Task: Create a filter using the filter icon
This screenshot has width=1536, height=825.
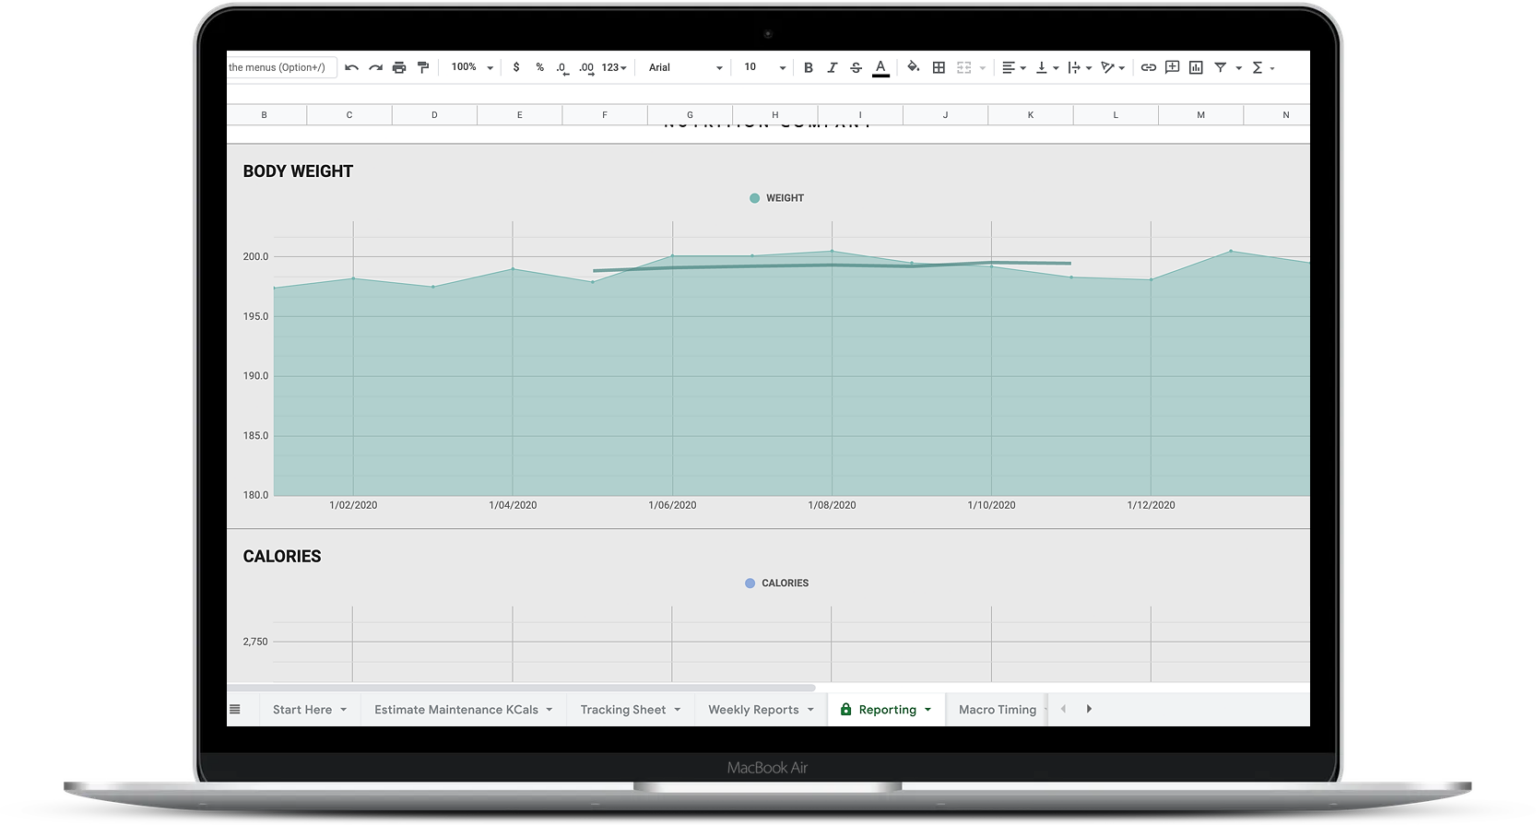Action: (x=1219, y=66)
